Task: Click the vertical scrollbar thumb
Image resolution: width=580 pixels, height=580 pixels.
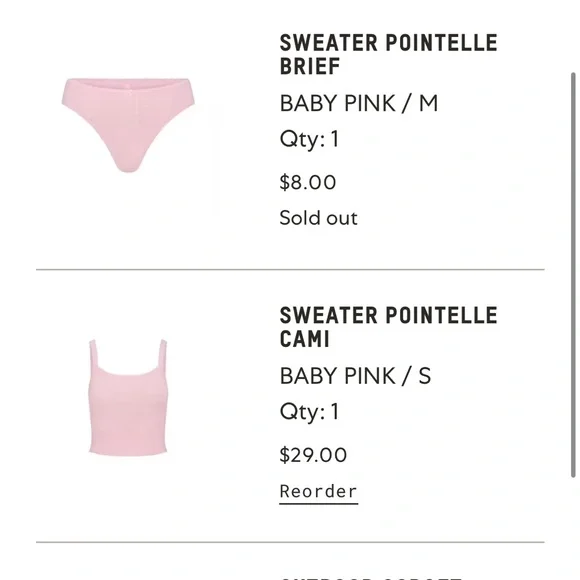Action: coord(573,275)
